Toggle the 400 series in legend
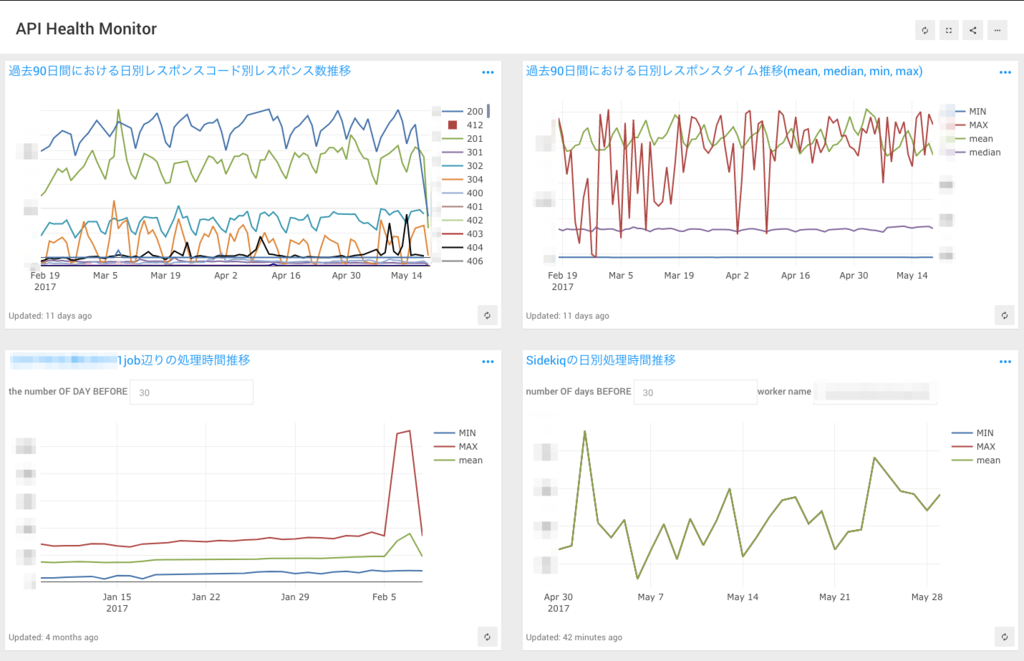 (x=463, y=193)
